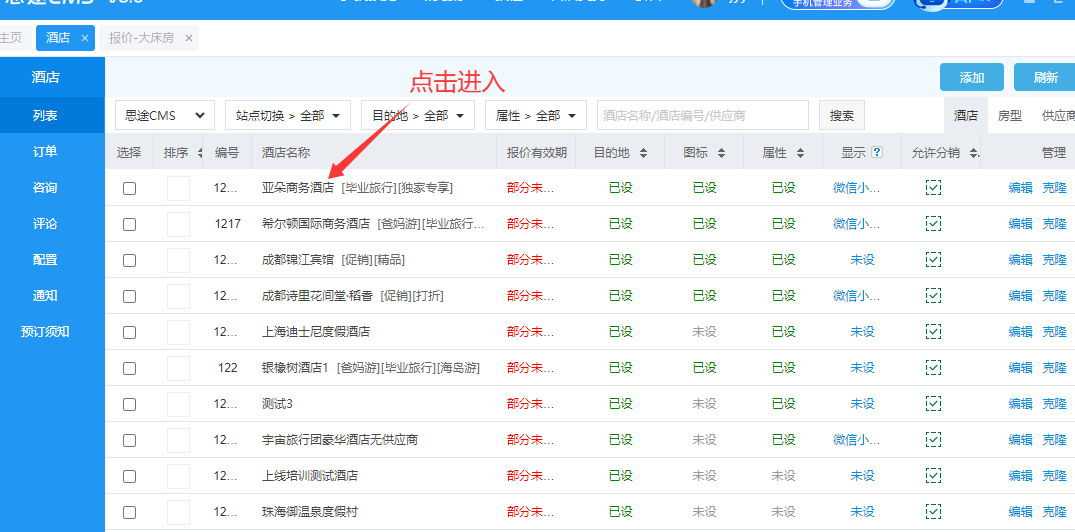The width and height of the screenshot is (1075, 532).
Task: Check the 上海迪士尼度假酒店 row checkbox
Action: [129, 332]
